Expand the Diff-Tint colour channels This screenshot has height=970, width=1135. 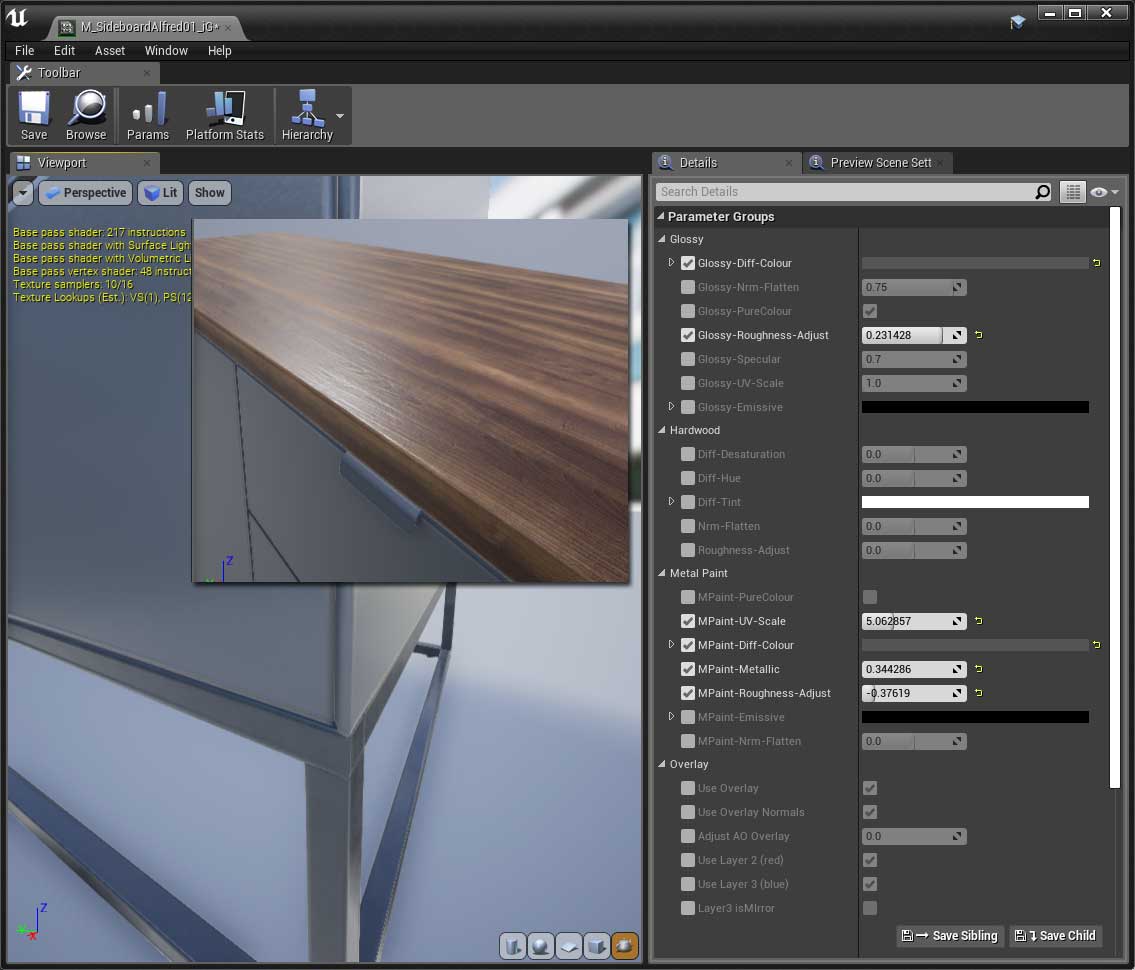click(671, 502)
